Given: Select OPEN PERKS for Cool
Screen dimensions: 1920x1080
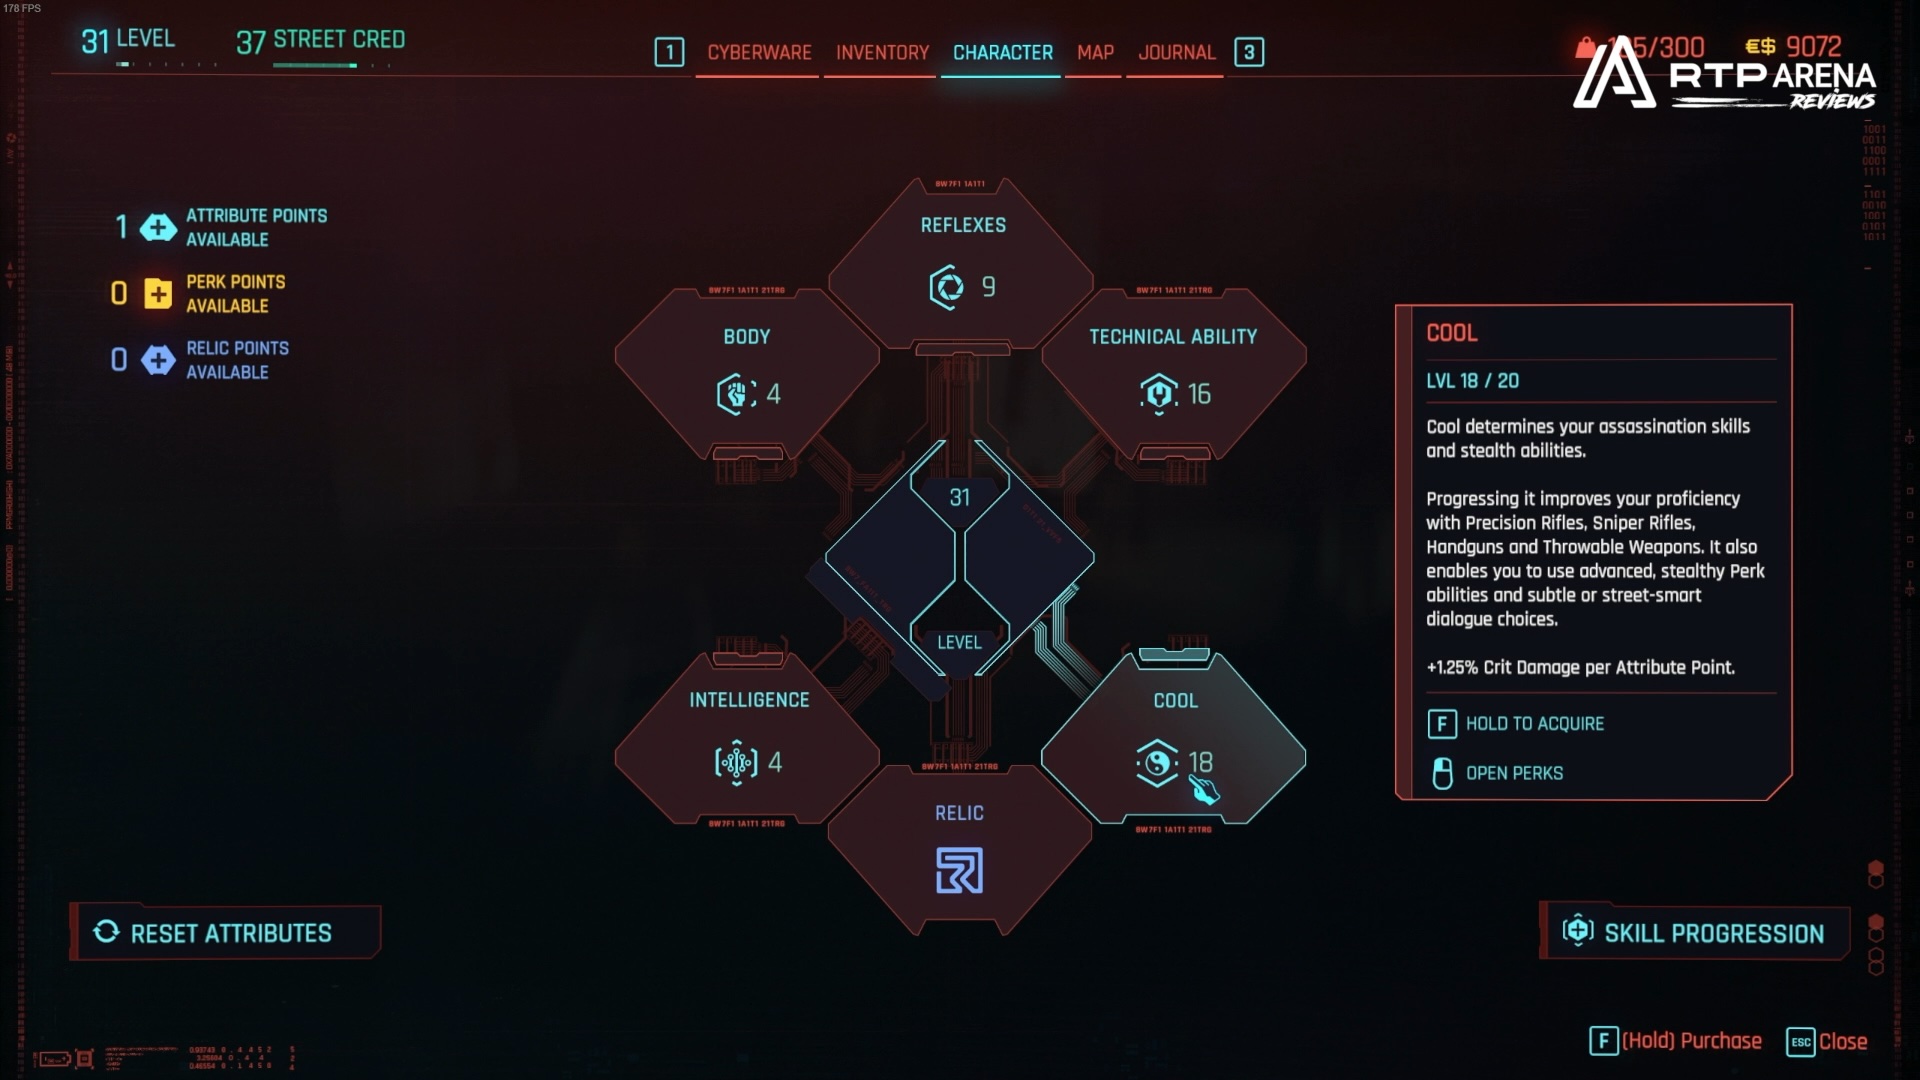Looking at the screenshot, I should click(1513, 771).
